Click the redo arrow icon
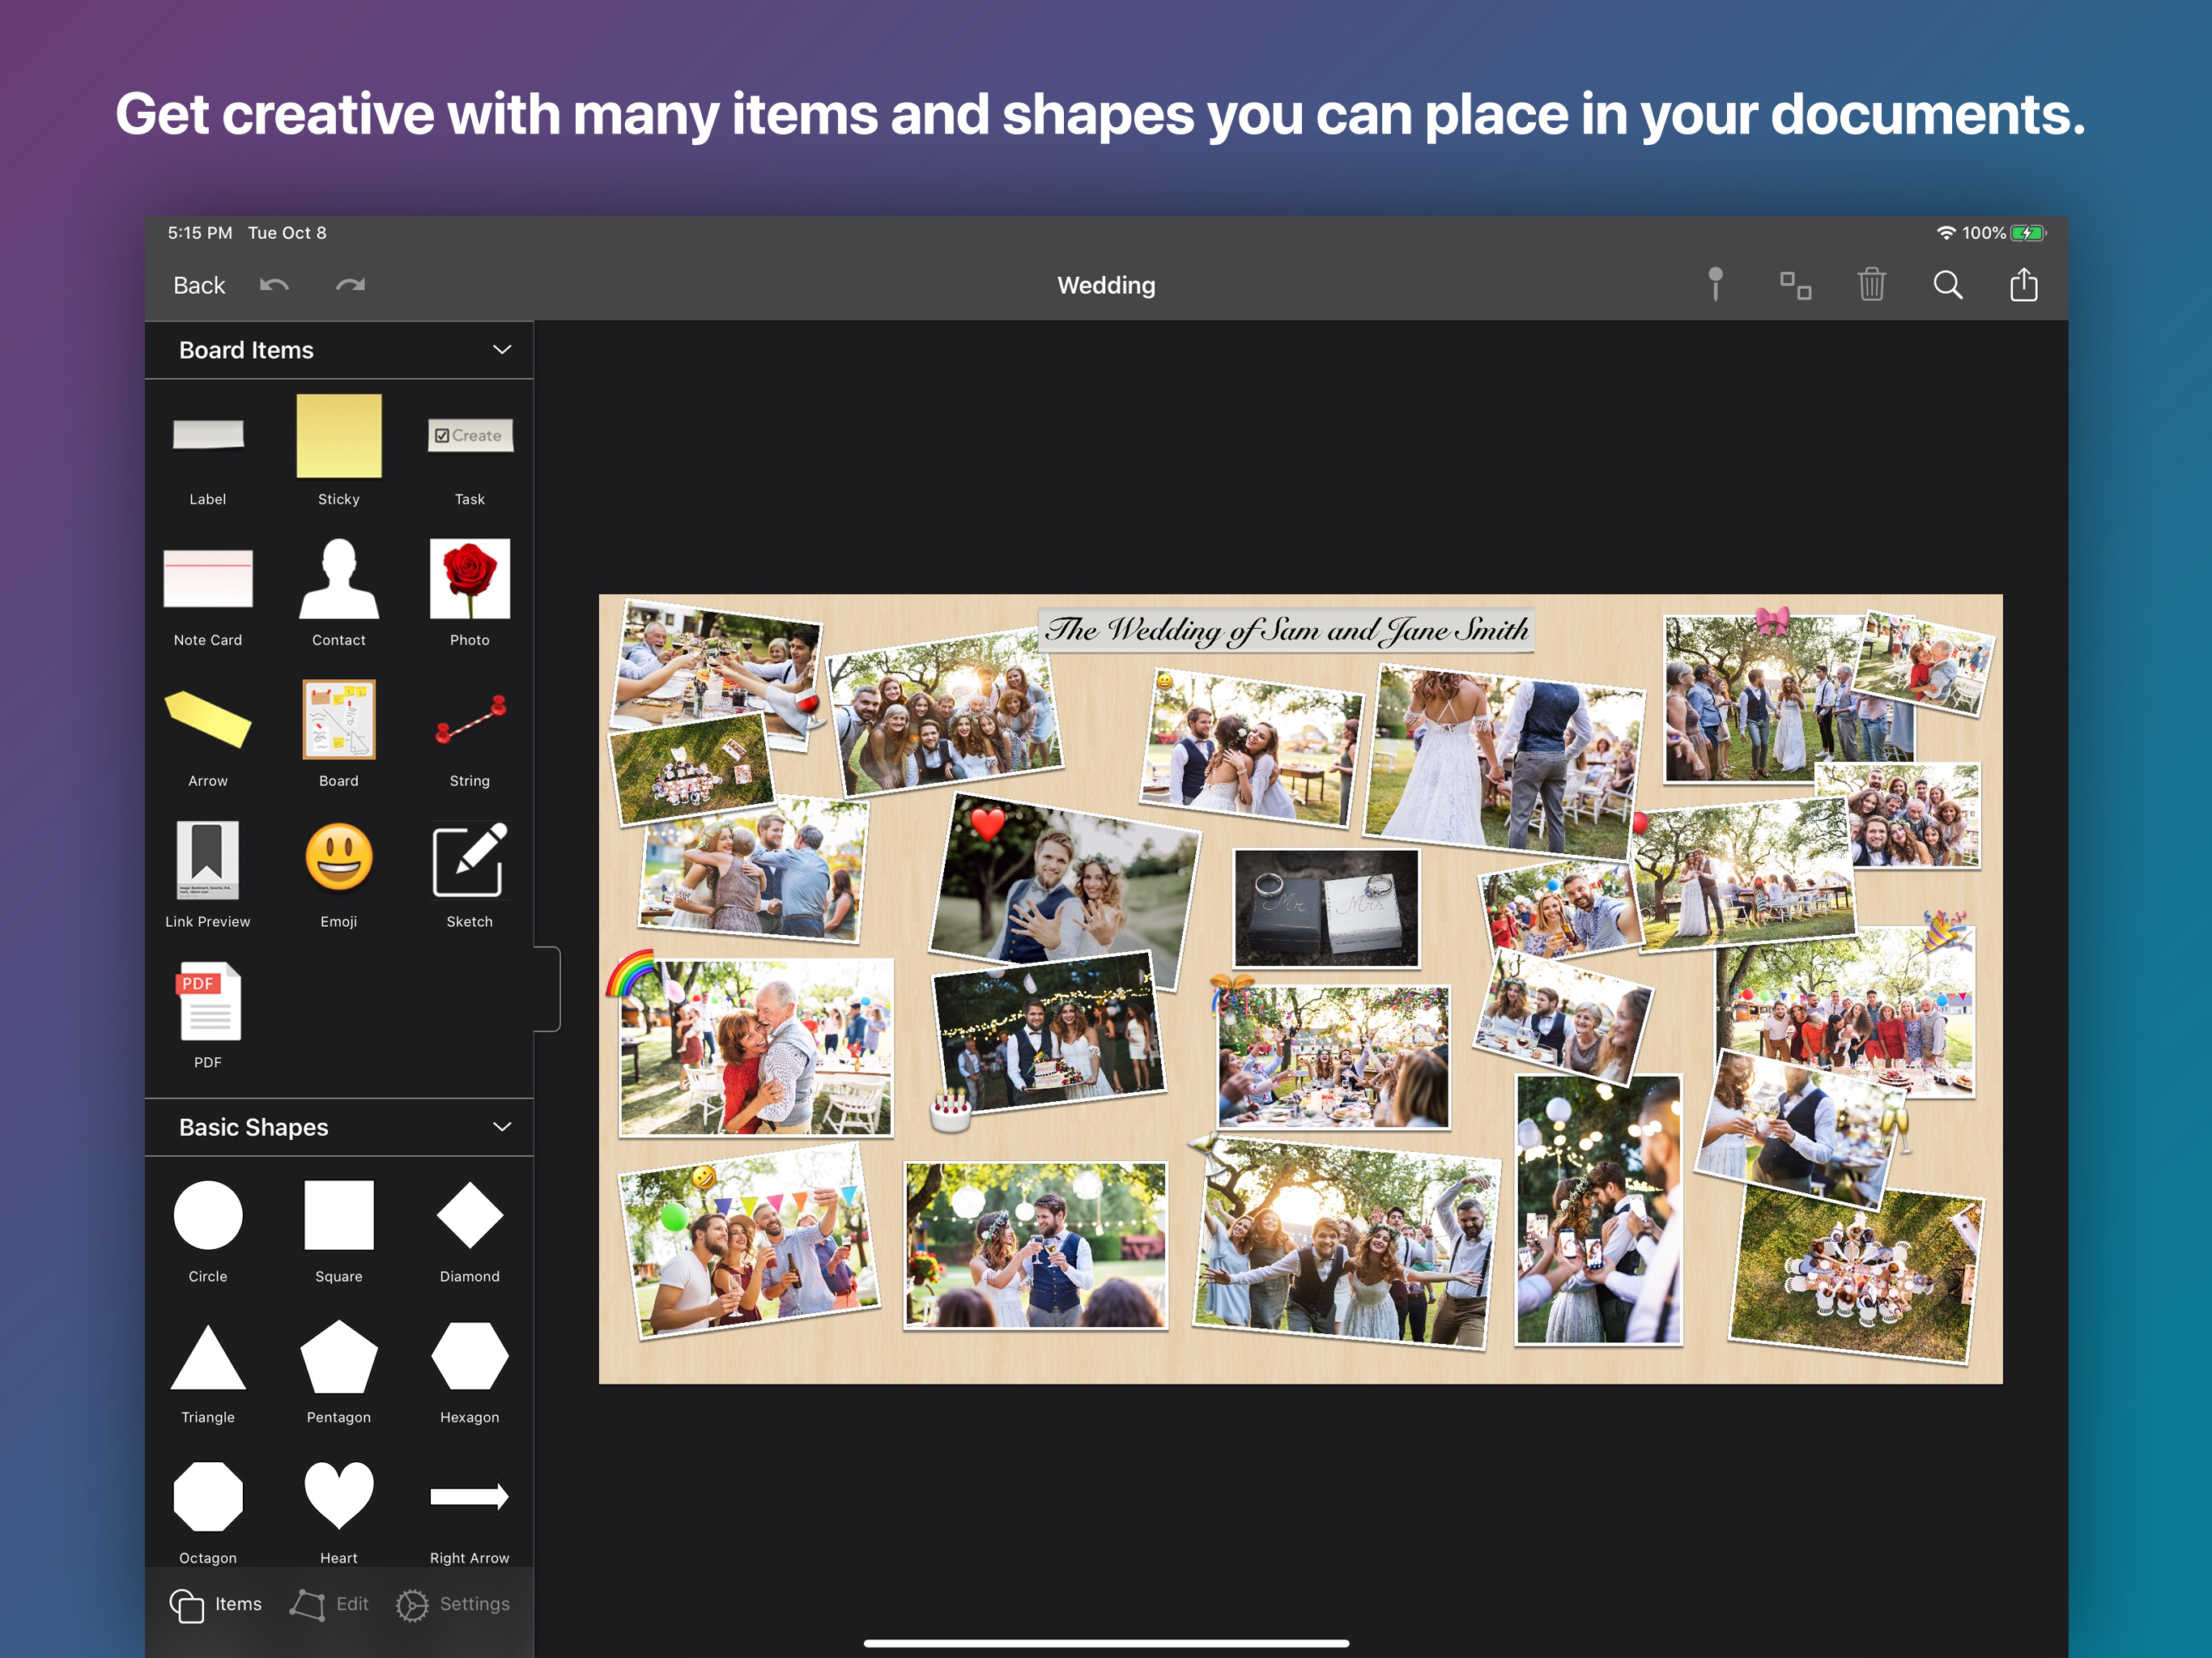This screenshot has height=1658, width=2212. 350,286
